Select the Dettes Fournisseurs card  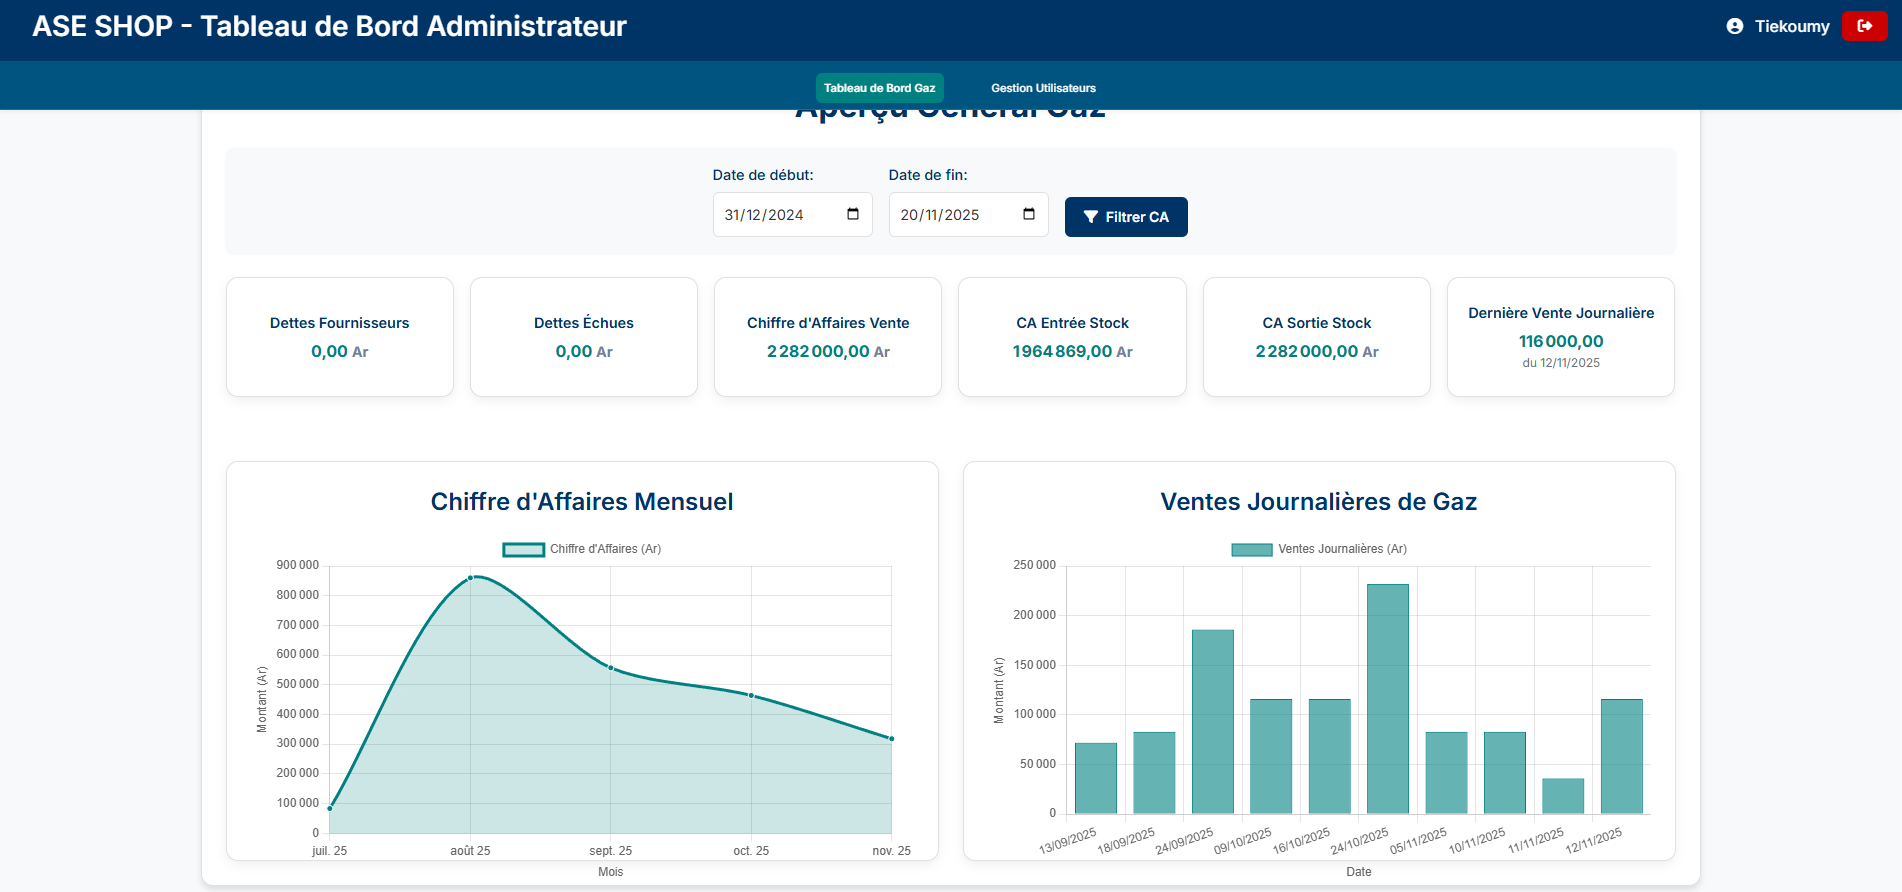340,337
